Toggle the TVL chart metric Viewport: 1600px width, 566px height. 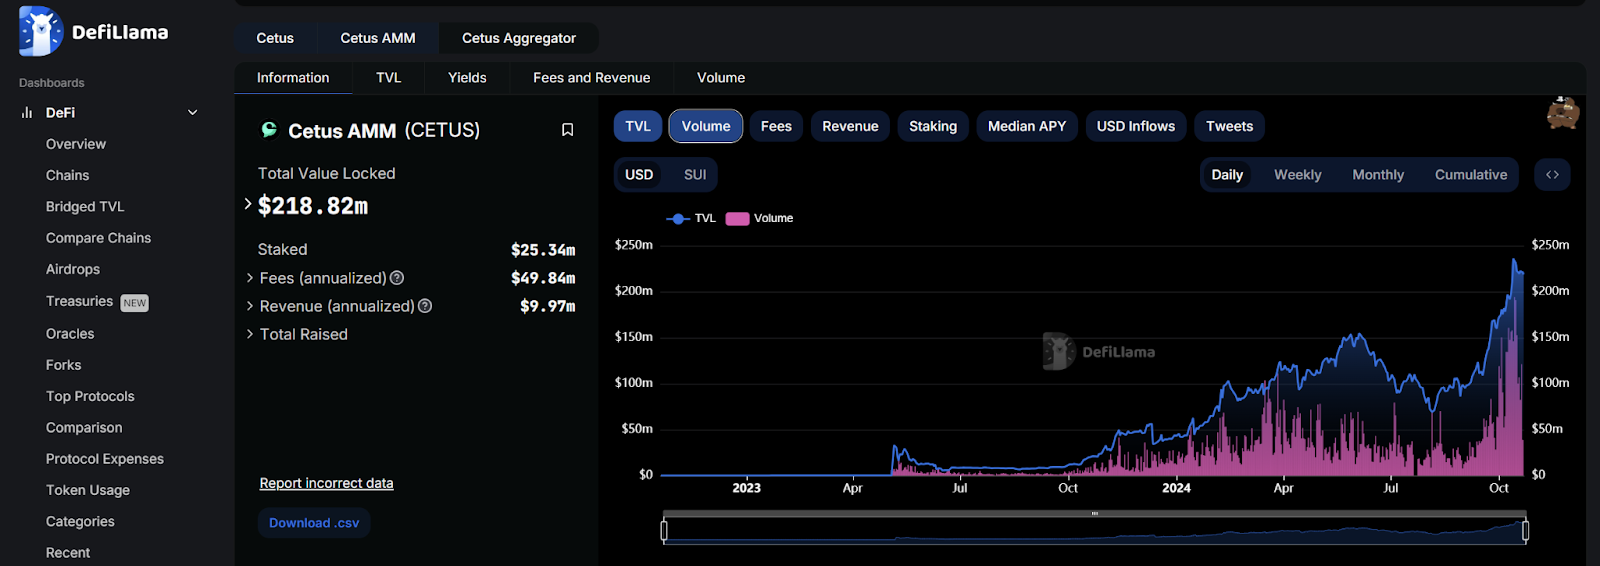coord(638,126)
